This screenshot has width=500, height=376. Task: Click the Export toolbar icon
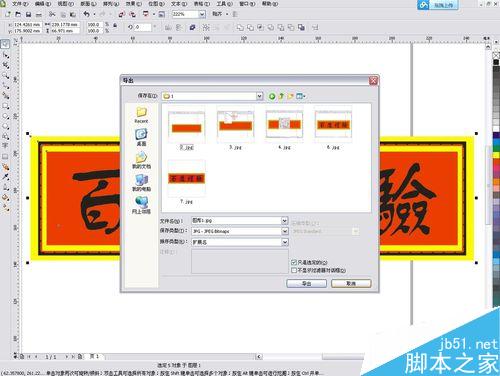click(x=132, y=14)
